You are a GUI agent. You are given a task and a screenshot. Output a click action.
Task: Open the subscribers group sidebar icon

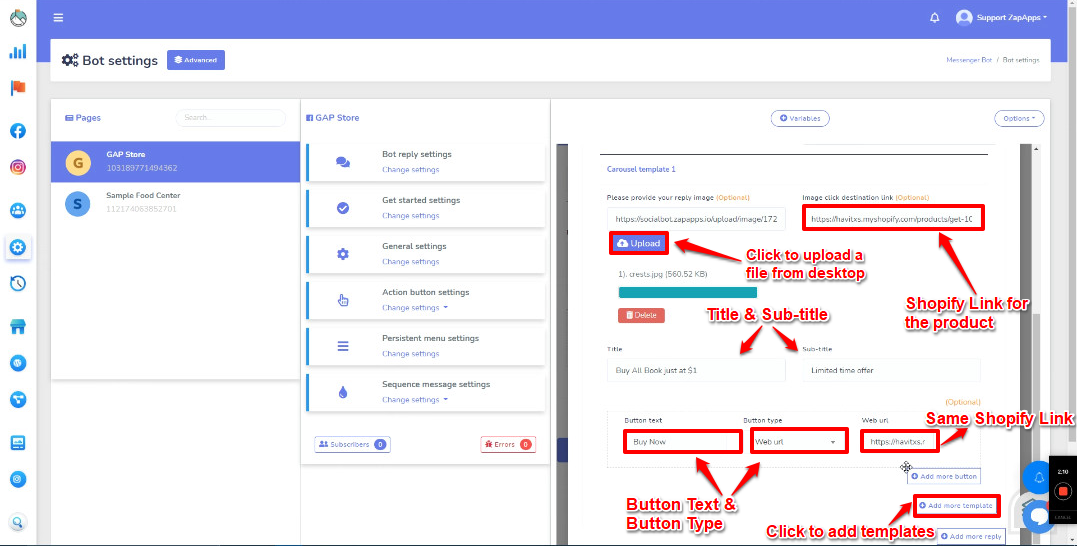[18, 211]
